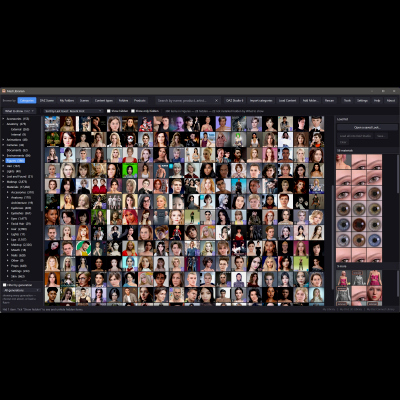Select the Figures category
This screenshot has width=400, height=400.
(15, 161)
